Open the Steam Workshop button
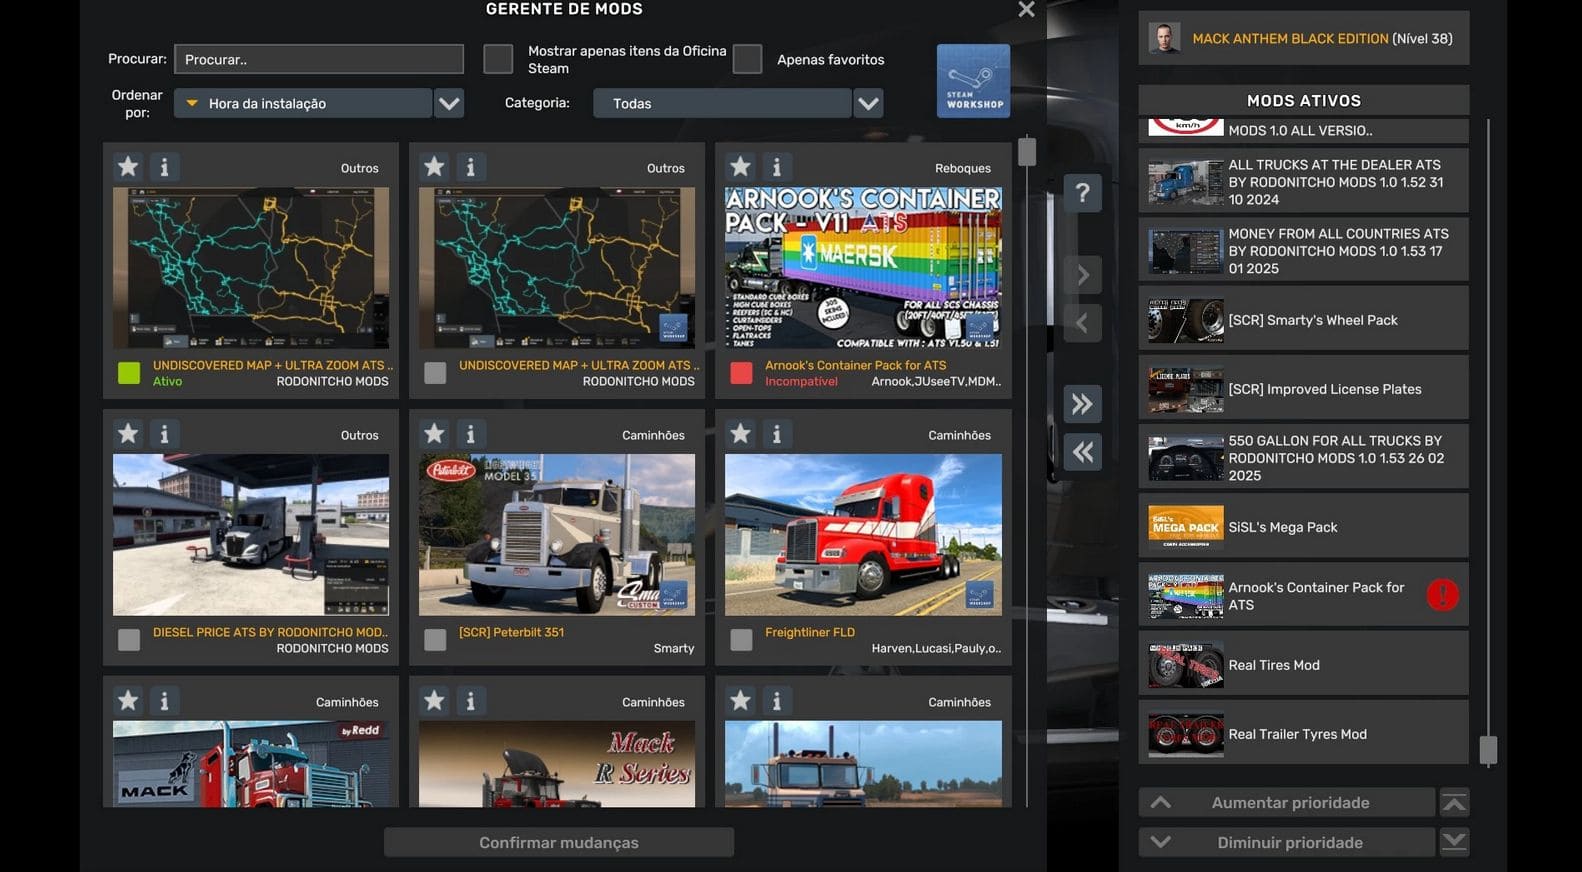This screenshot has height=872, width=1582. (x=973, y=81)
